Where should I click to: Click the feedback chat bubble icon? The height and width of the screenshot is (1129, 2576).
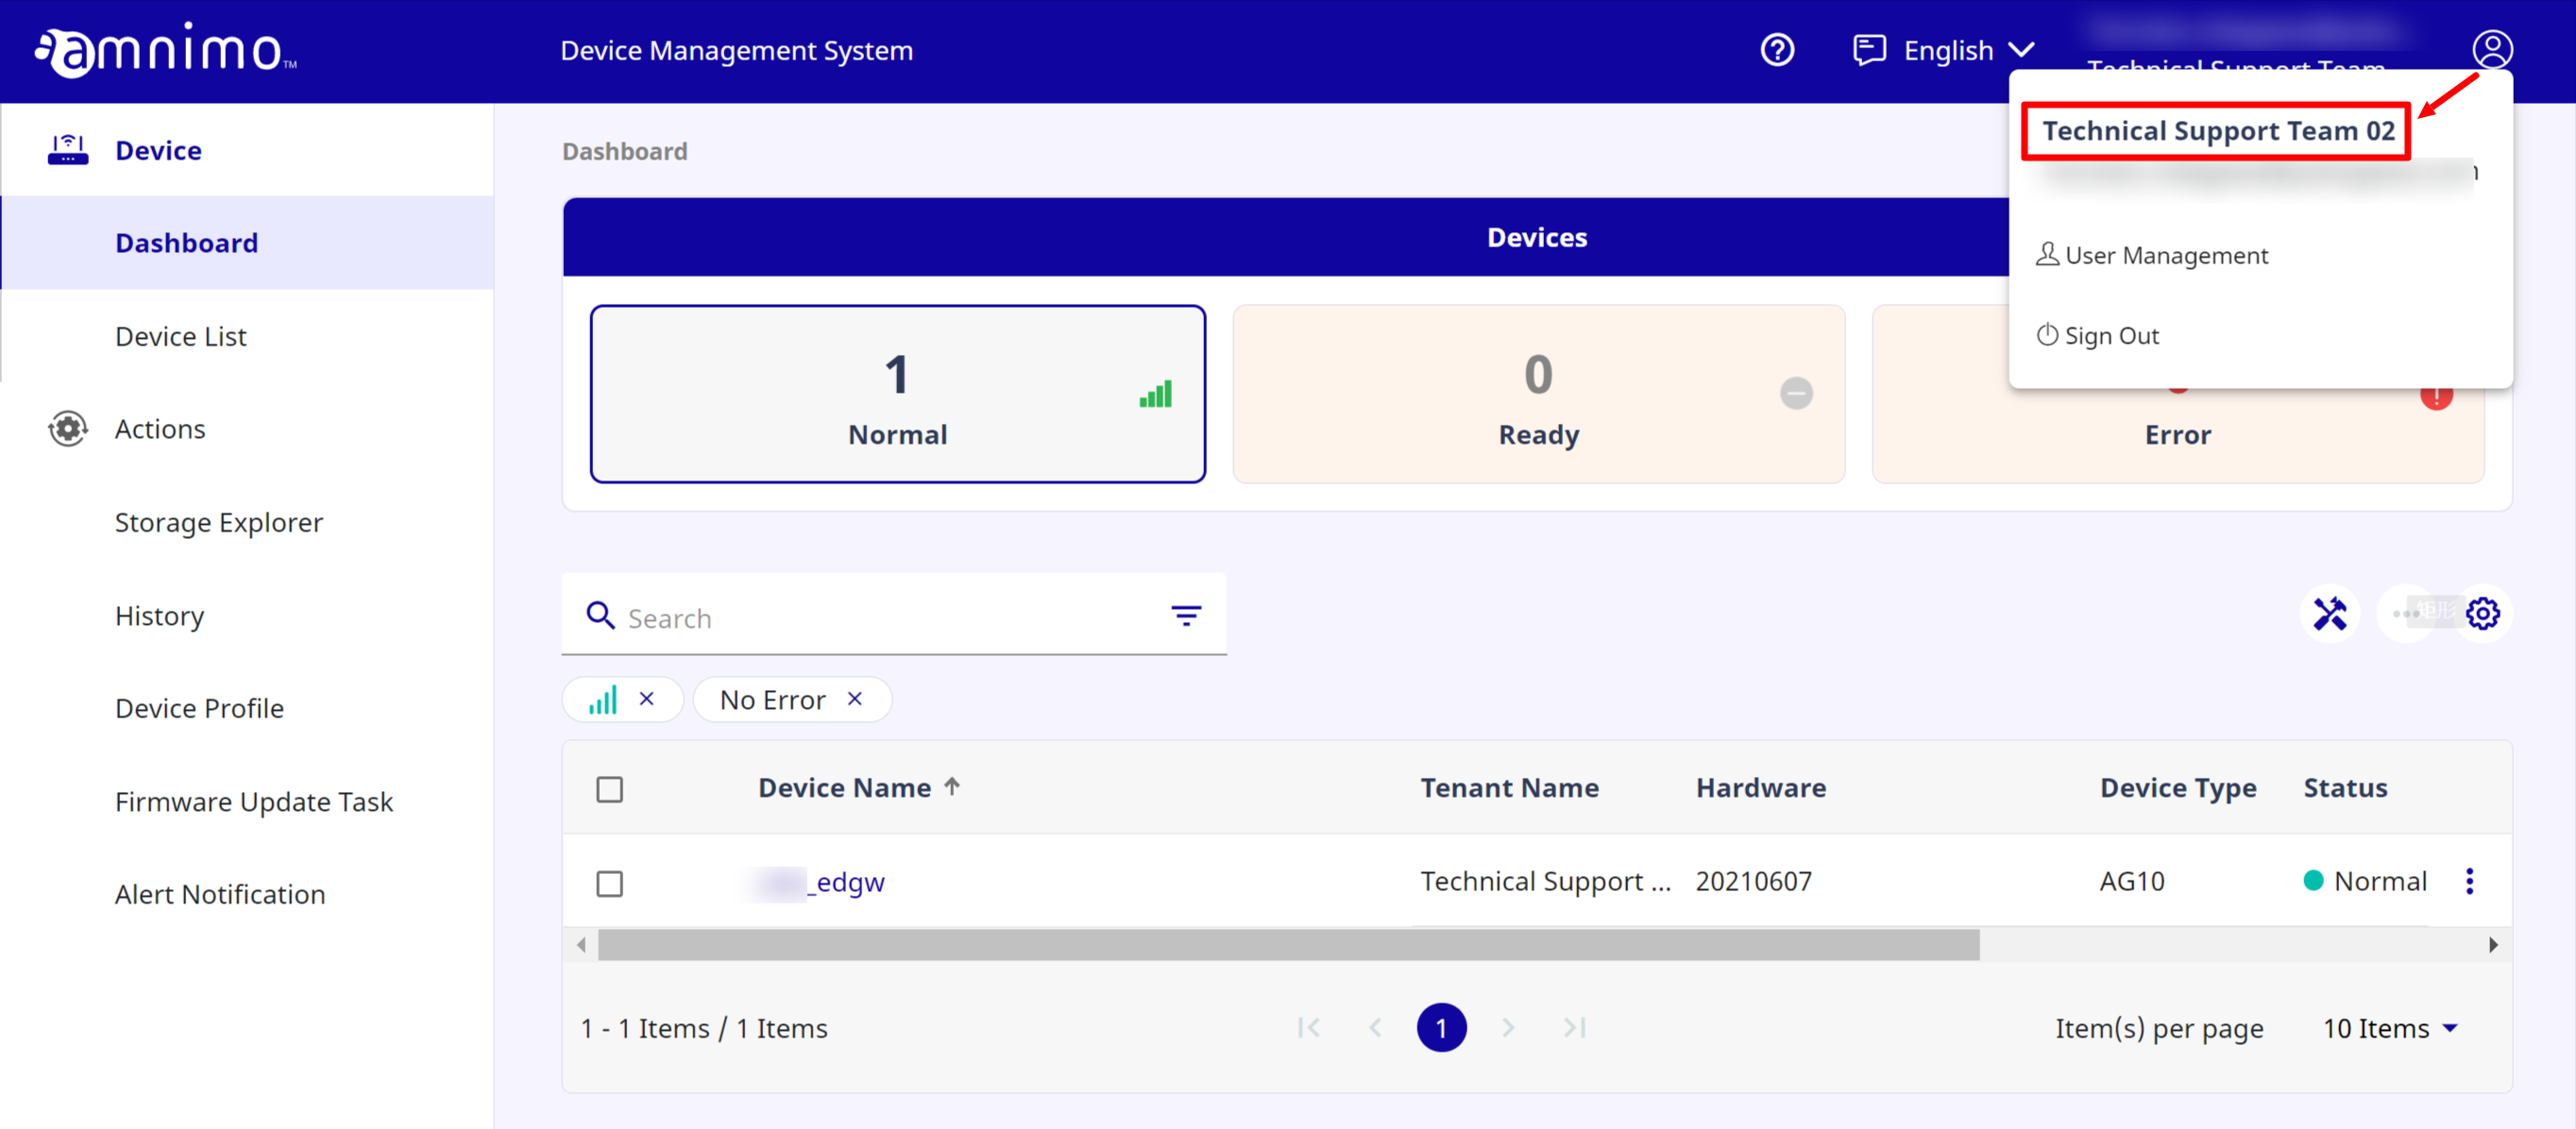pos(1869,49)
